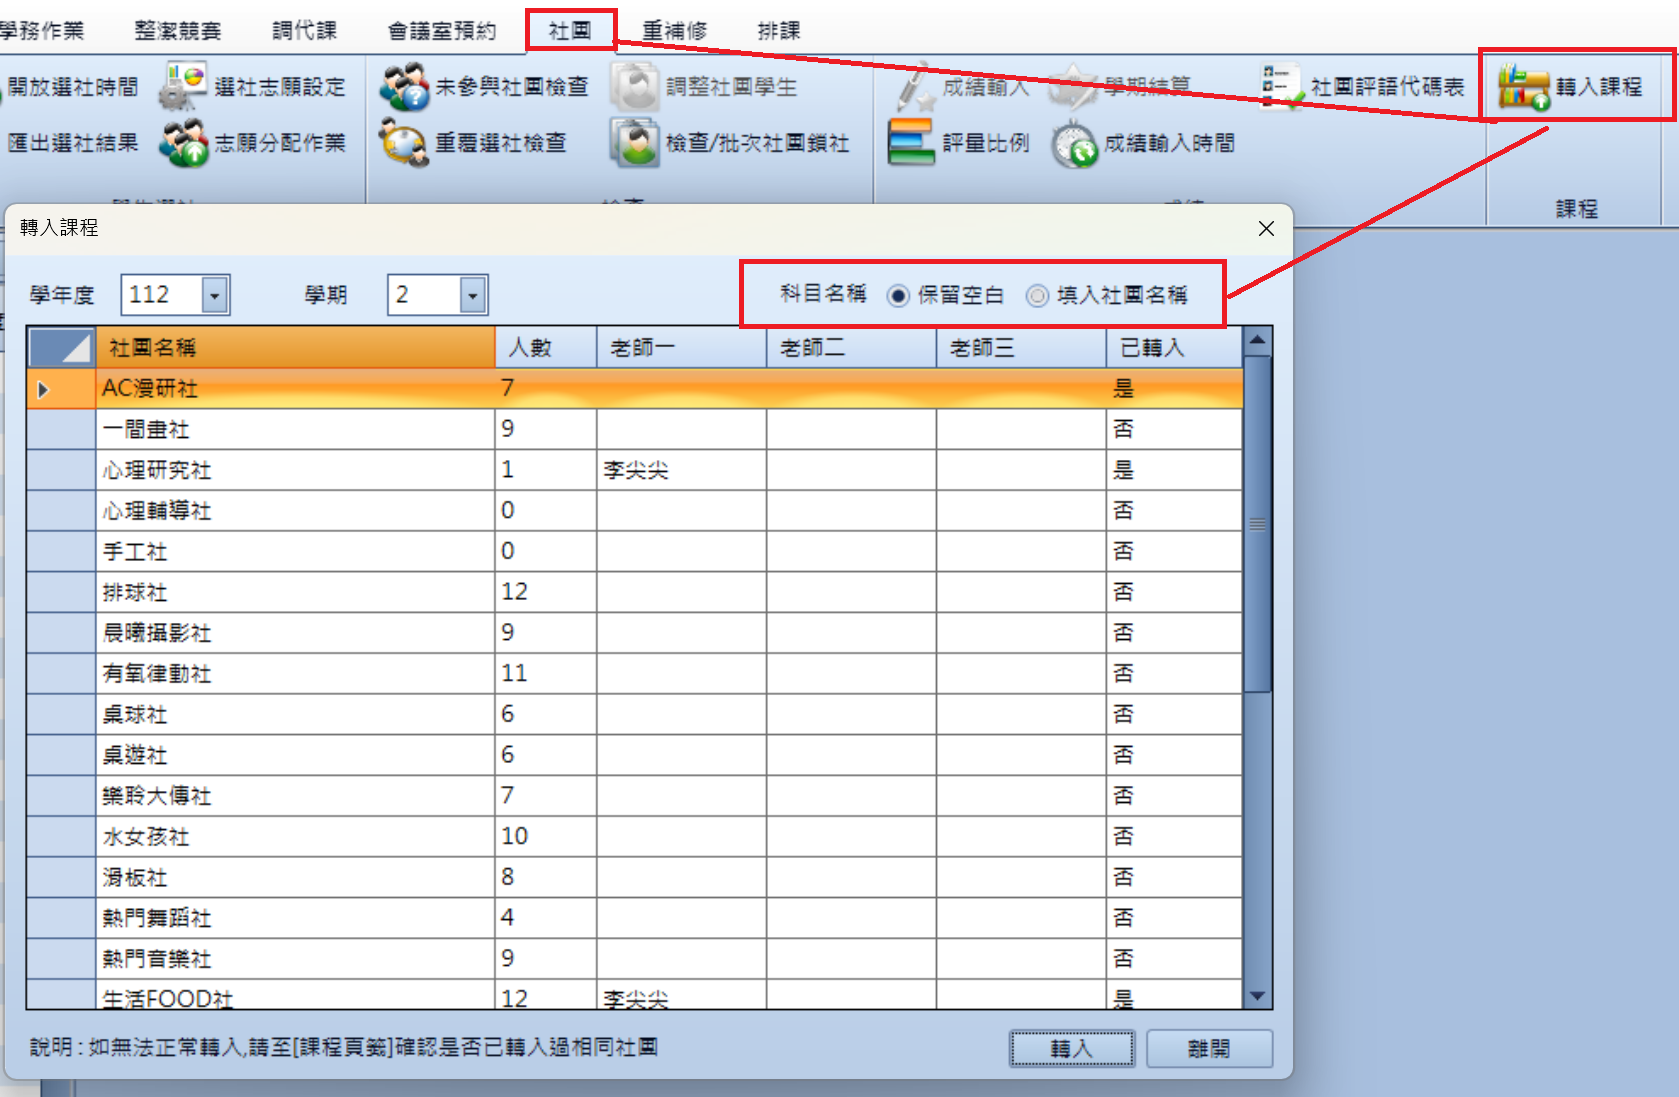Click 學期結算 icon
Screen dimensions: 1679x1097
click(x=1074, y=87)
